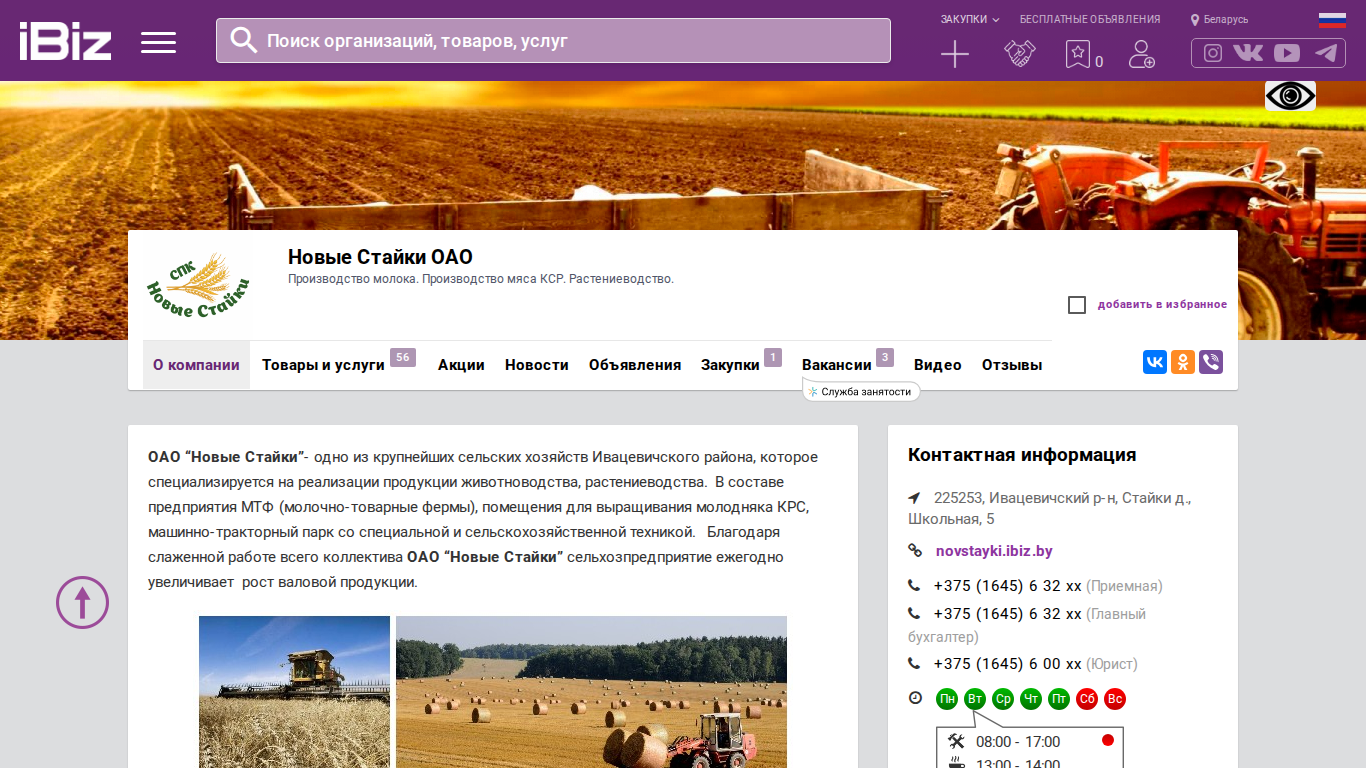Click the Новые Стайки ОАО heading
This screenshot has width=1366, height=768.
(x=380, y=257)
